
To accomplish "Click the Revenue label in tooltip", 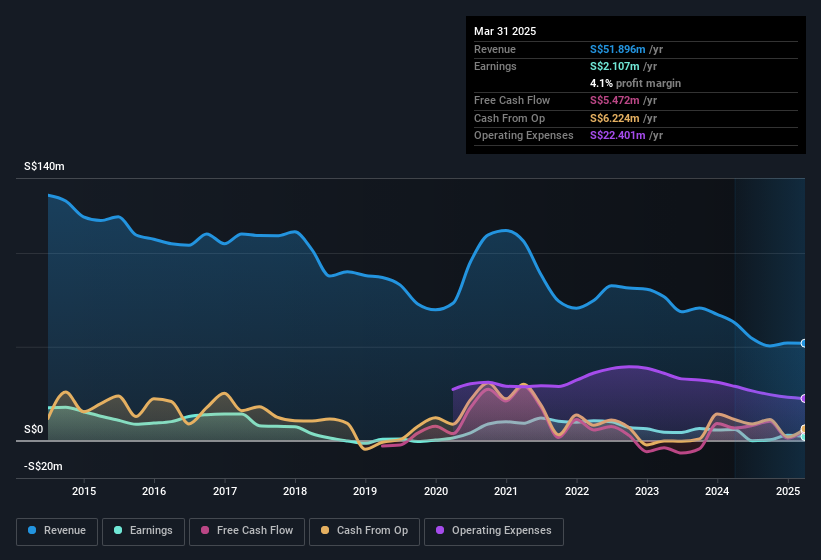I will click(x=495, y=49).
